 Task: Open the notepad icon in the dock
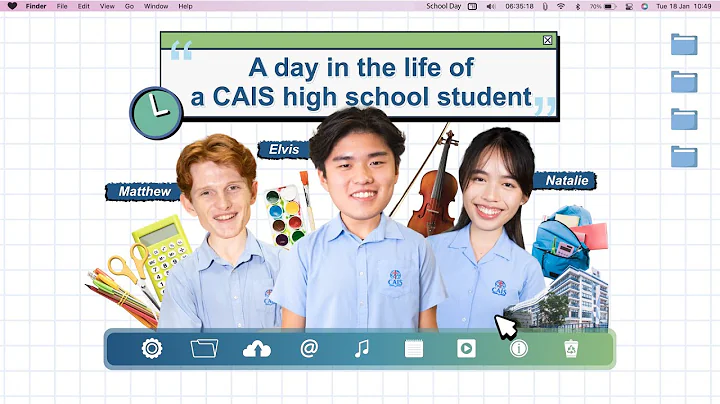414,349
